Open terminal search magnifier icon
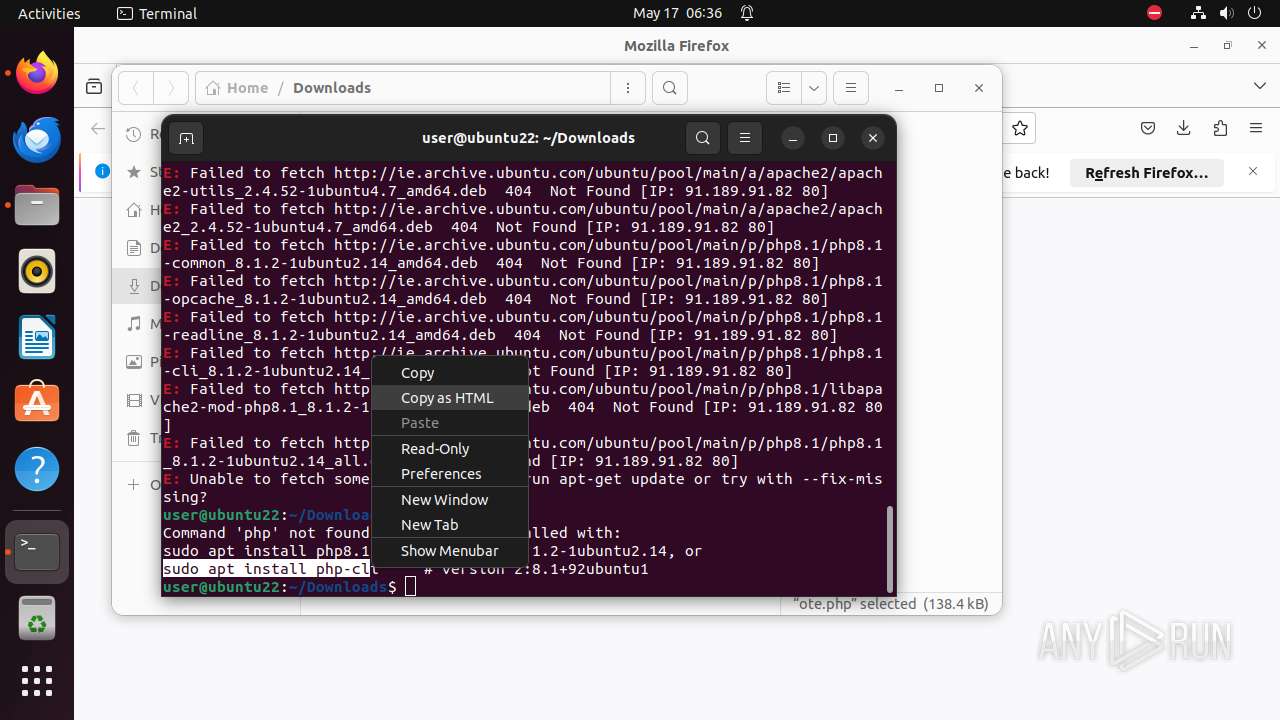The width and height of the screenshot is (1280, 720). pyautogui.click(x=703, y=138)
